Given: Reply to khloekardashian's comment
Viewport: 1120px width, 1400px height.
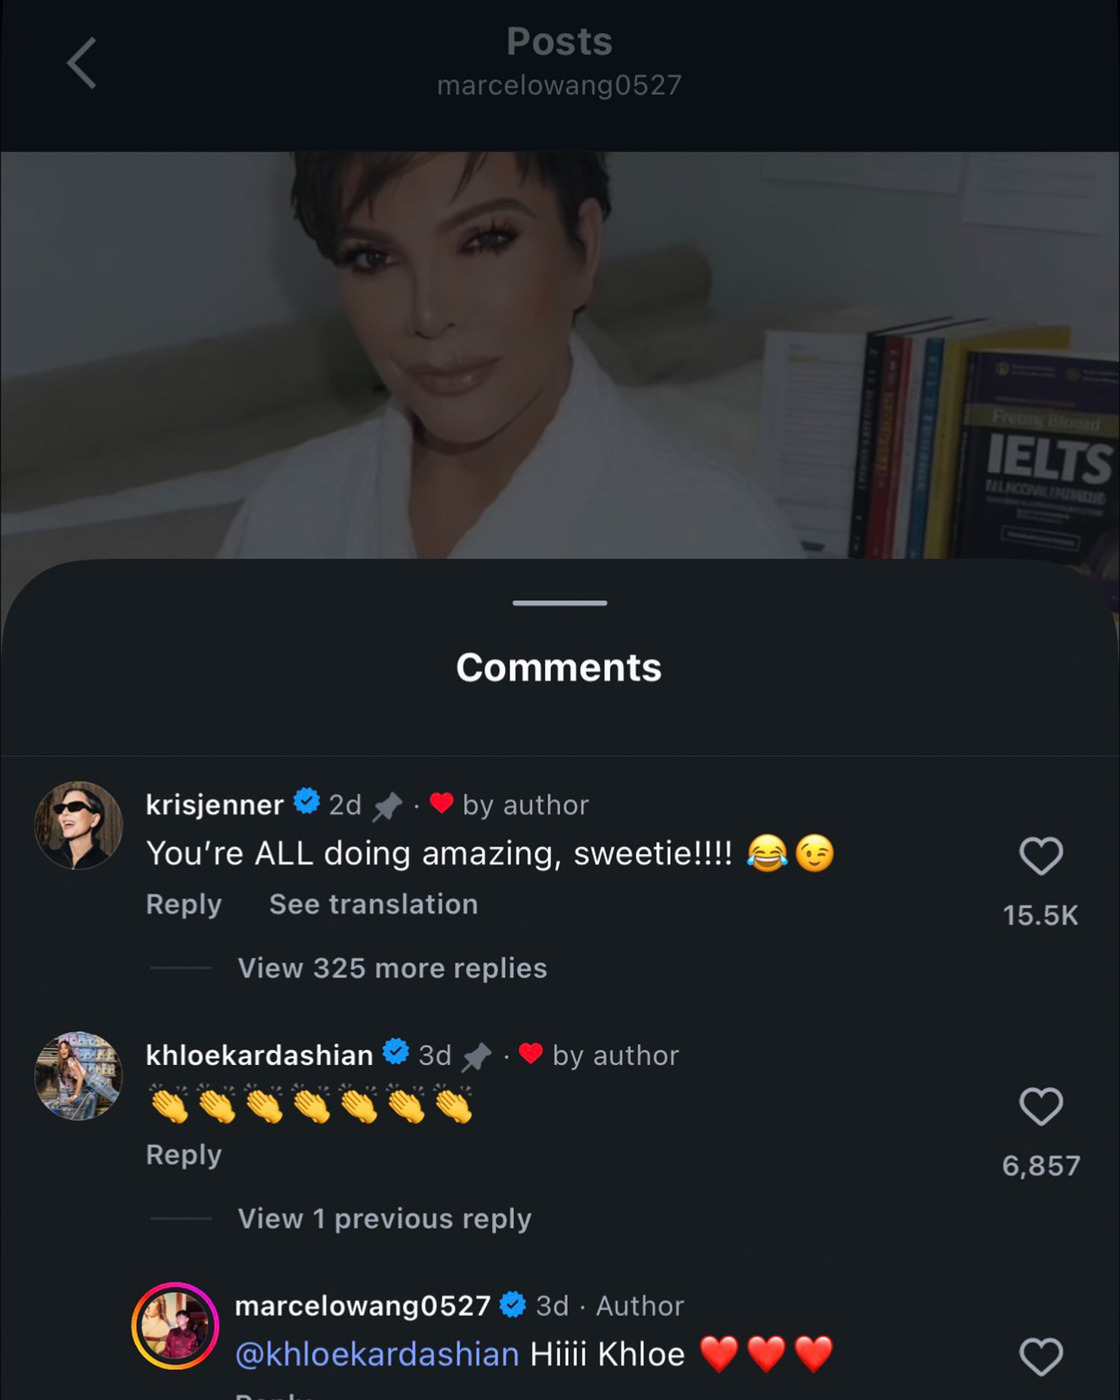Looking at the screenshot, I should (184, 1155).
